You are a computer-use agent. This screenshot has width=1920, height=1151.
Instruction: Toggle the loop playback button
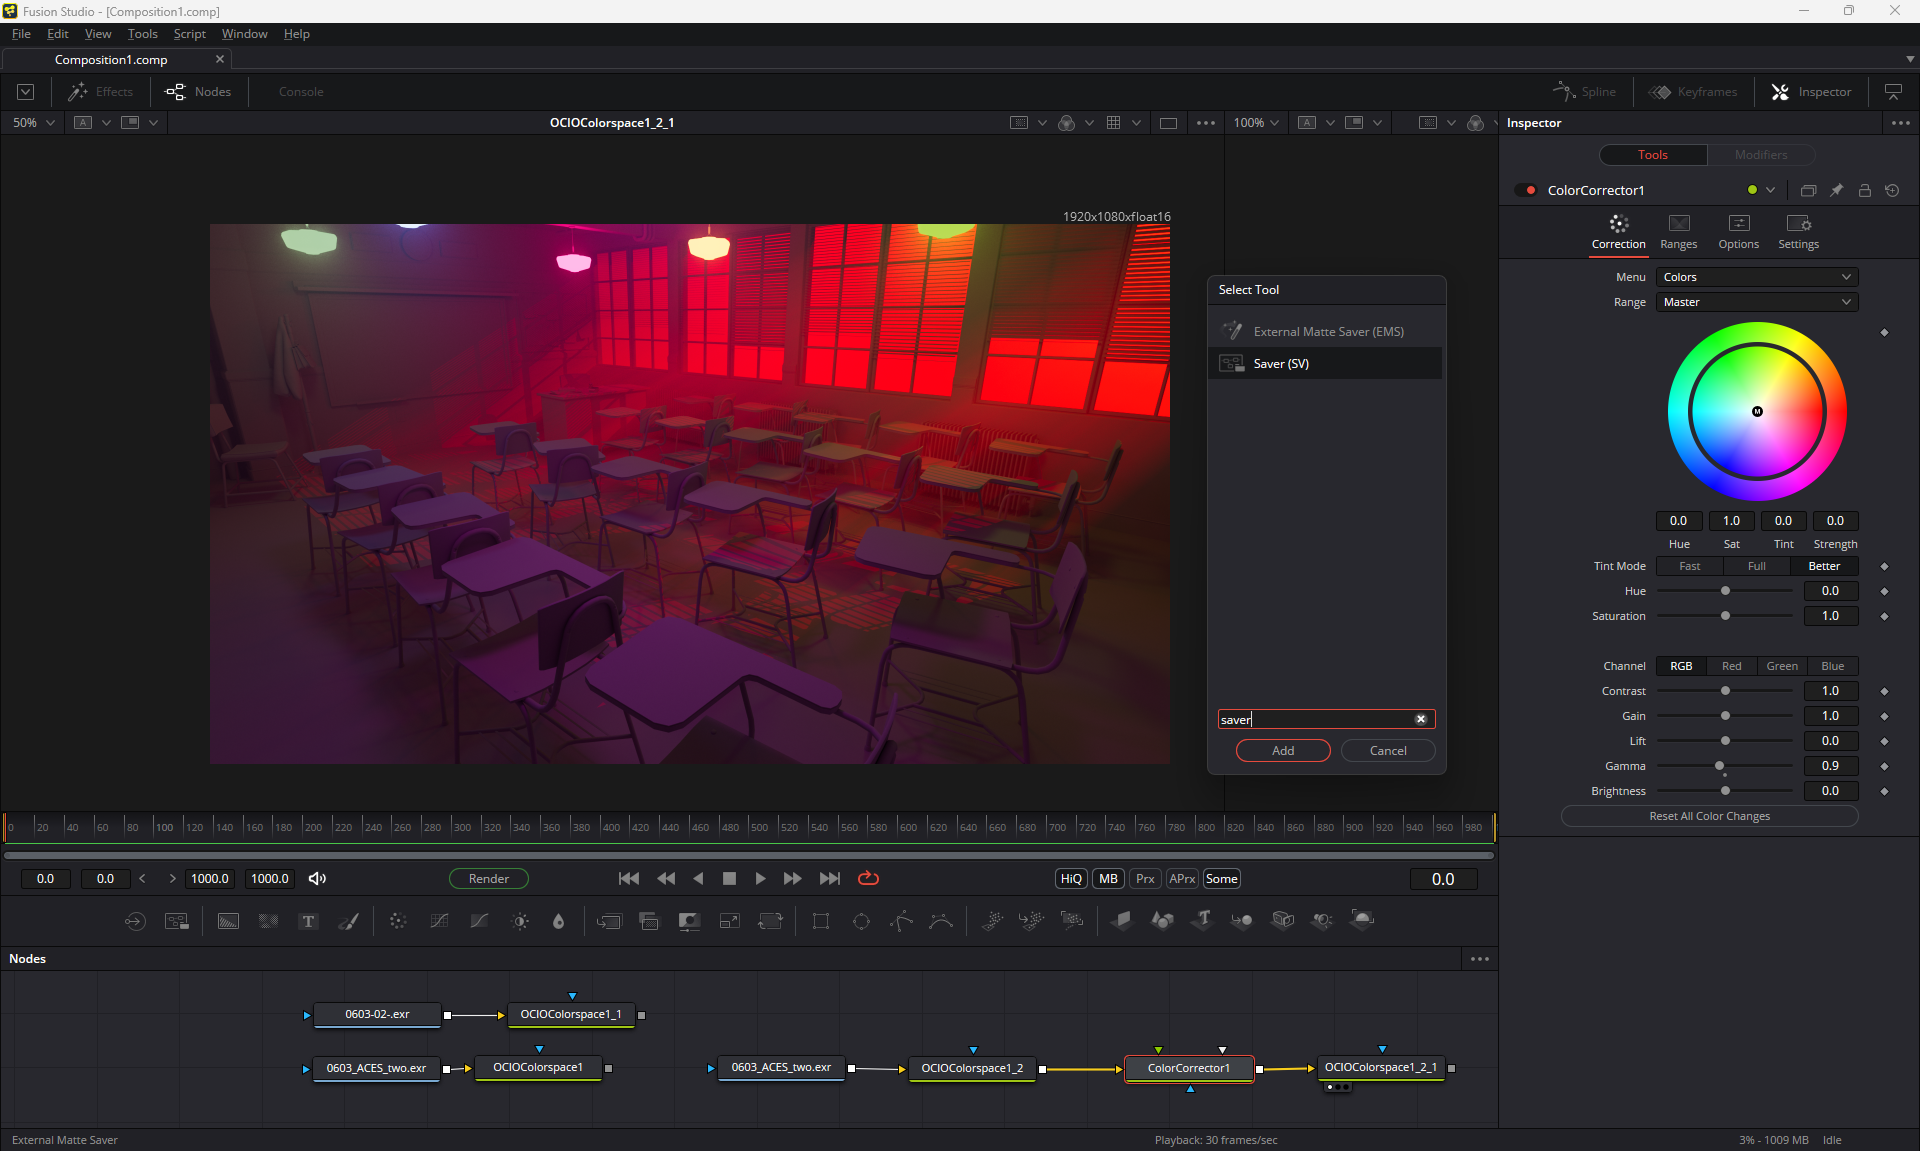tap(868, 878)
